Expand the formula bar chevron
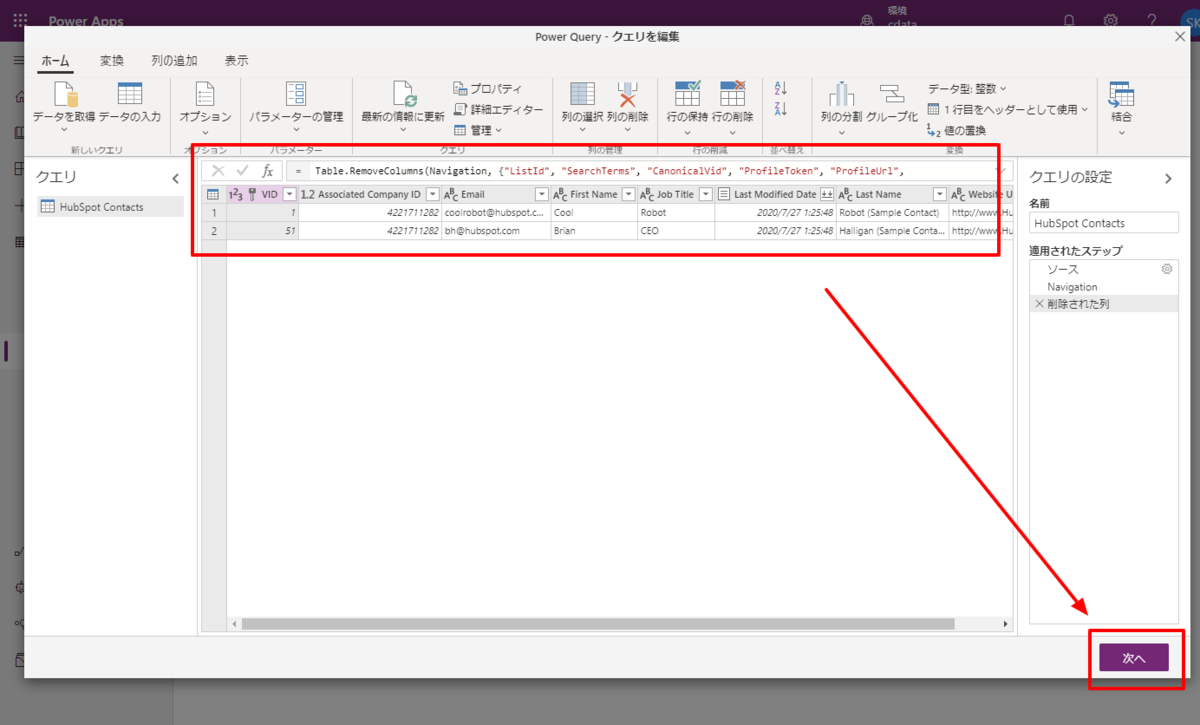 click(1002, 171)
